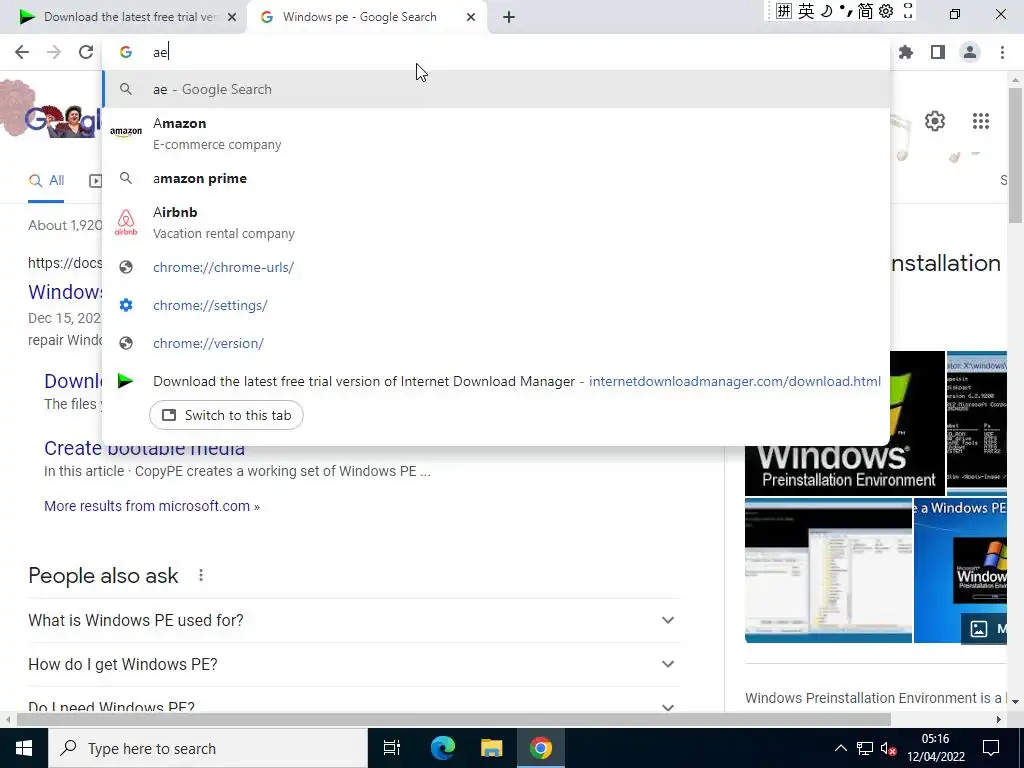Screen dimensions: 1024x768
Task: Open the Google apps grid icon
Action: (x=980, y=121)
